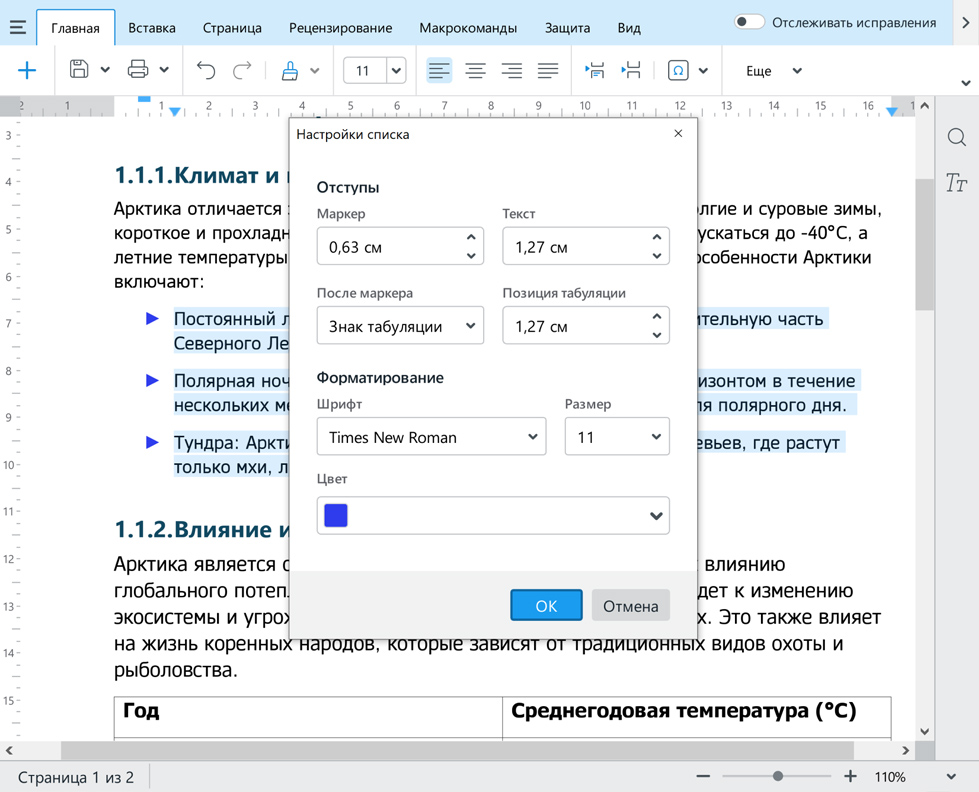Click the center text alignment icon
This screenshot has height=792, width=979.
tap(475, 70)
